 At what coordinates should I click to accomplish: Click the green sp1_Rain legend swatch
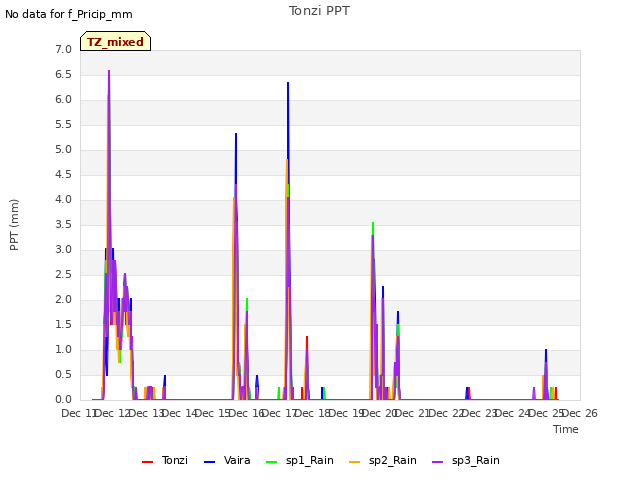pos(271,462)
